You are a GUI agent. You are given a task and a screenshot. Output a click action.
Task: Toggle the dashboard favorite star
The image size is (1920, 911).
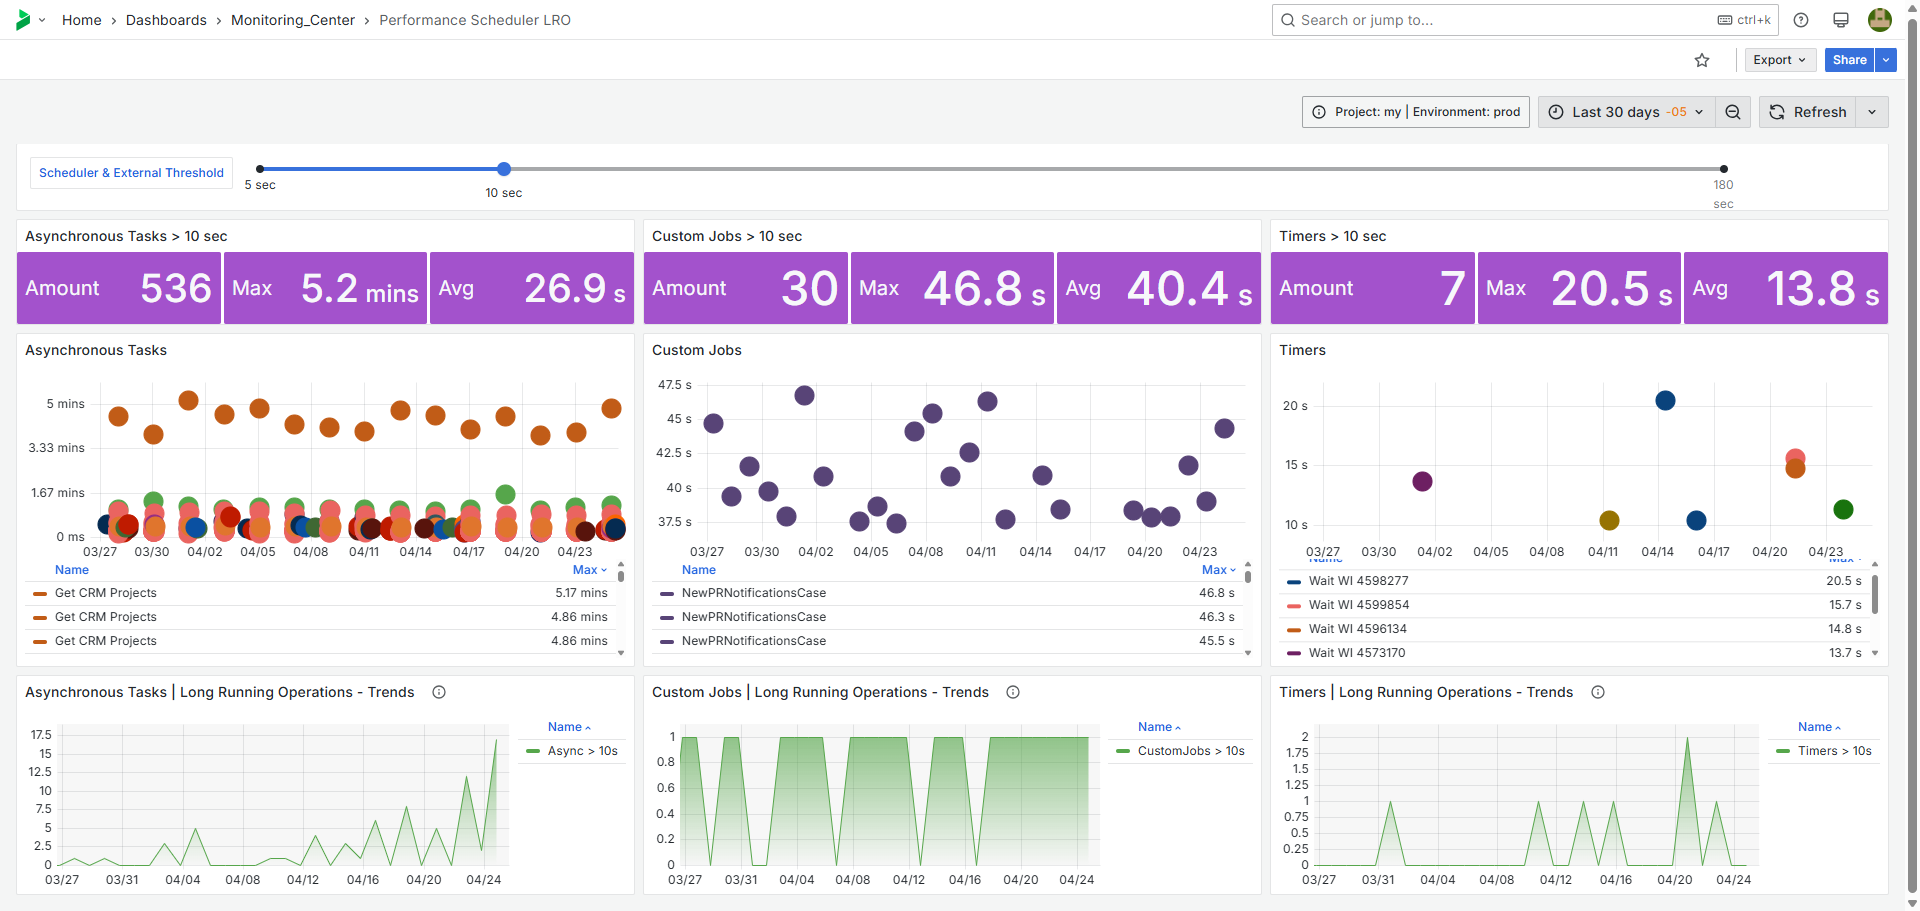point(1702,60)
